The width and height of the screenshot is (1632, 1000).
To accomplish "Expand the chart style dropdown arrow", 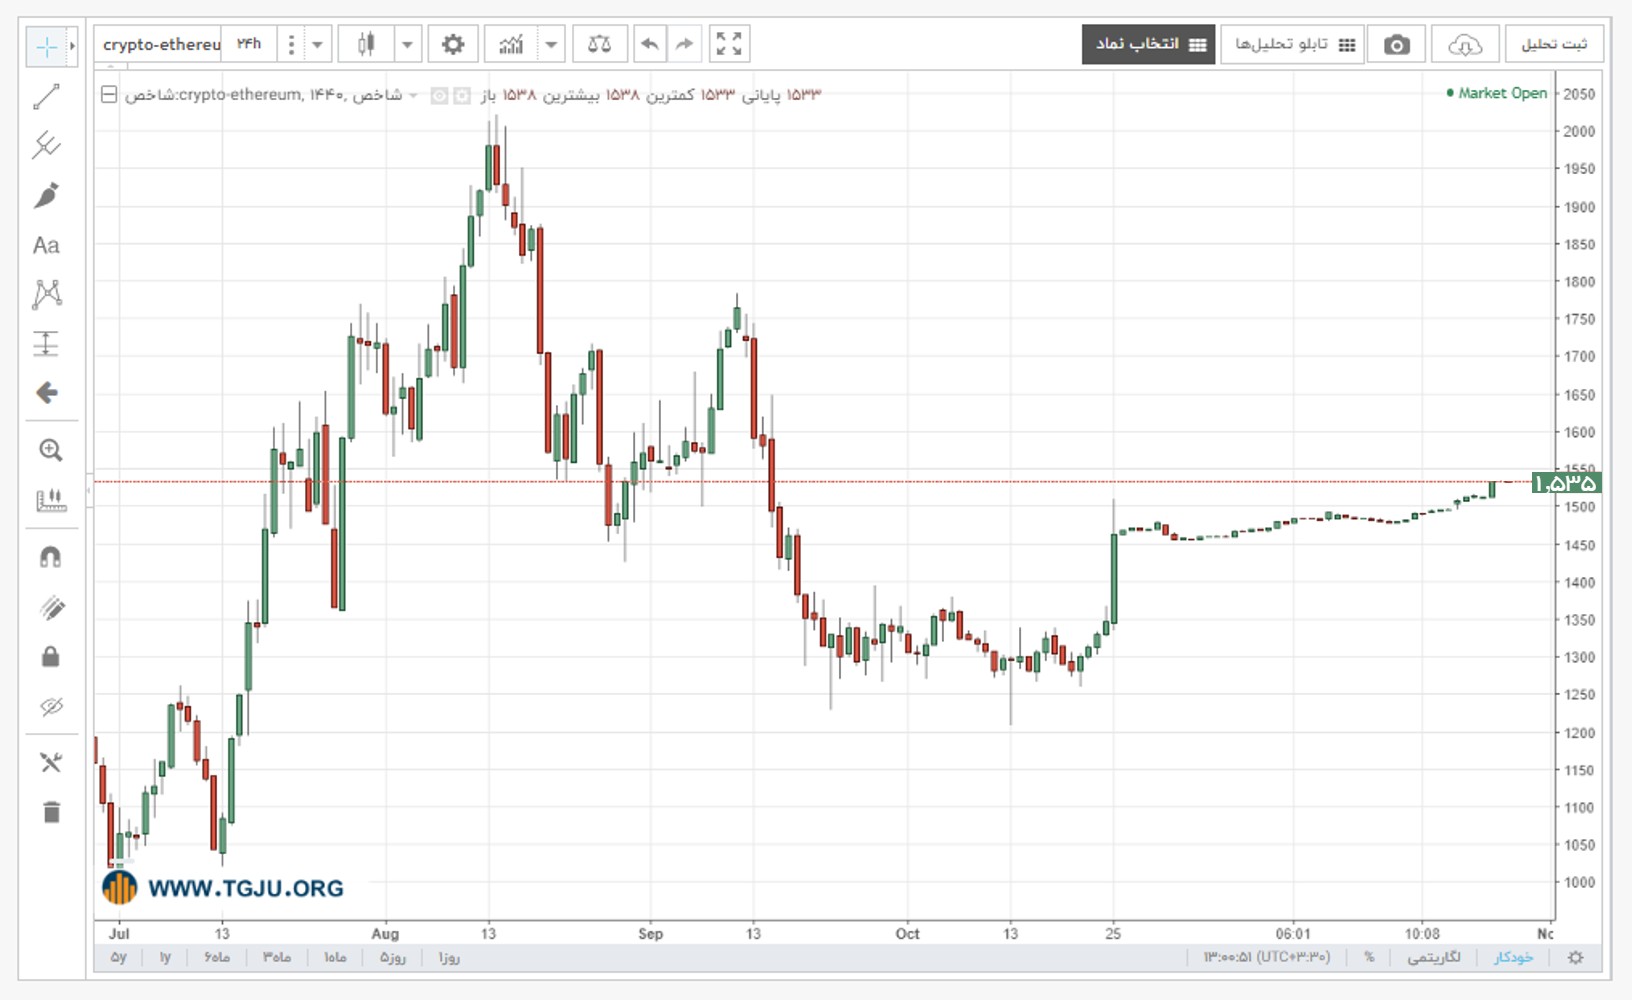I will pos(407,44).
